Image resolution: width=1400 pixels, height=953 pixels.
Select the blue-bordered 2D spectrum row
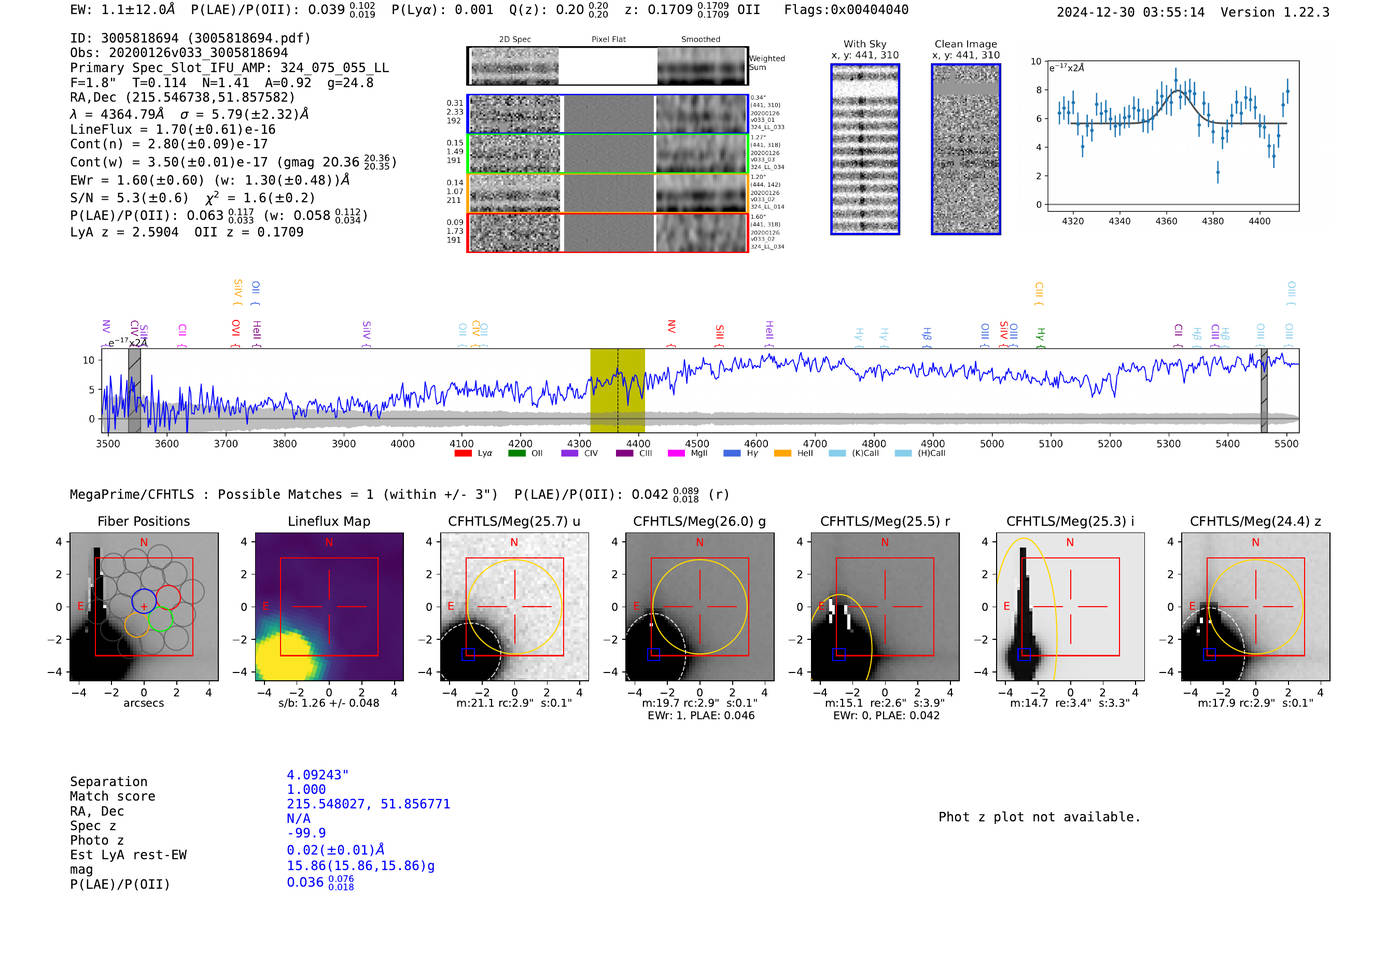(x=608, y=114)
